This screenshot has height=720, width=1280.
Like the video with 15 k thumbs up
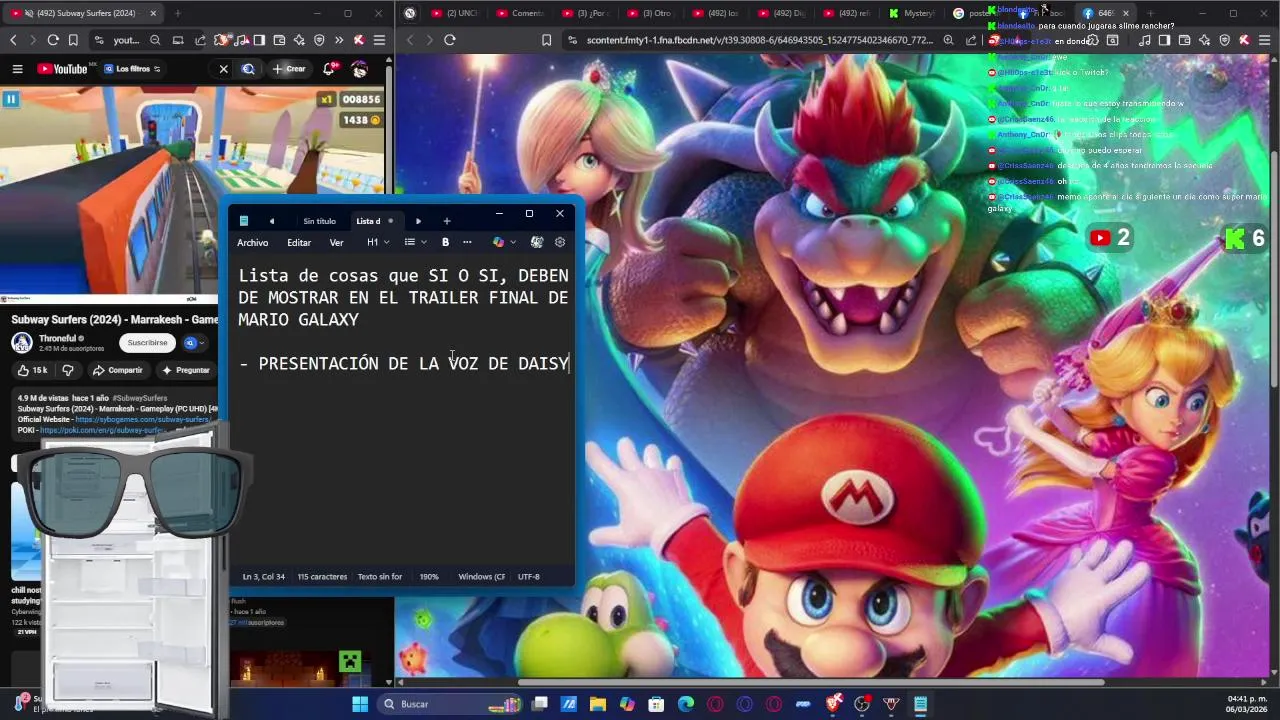click(32, 370)
